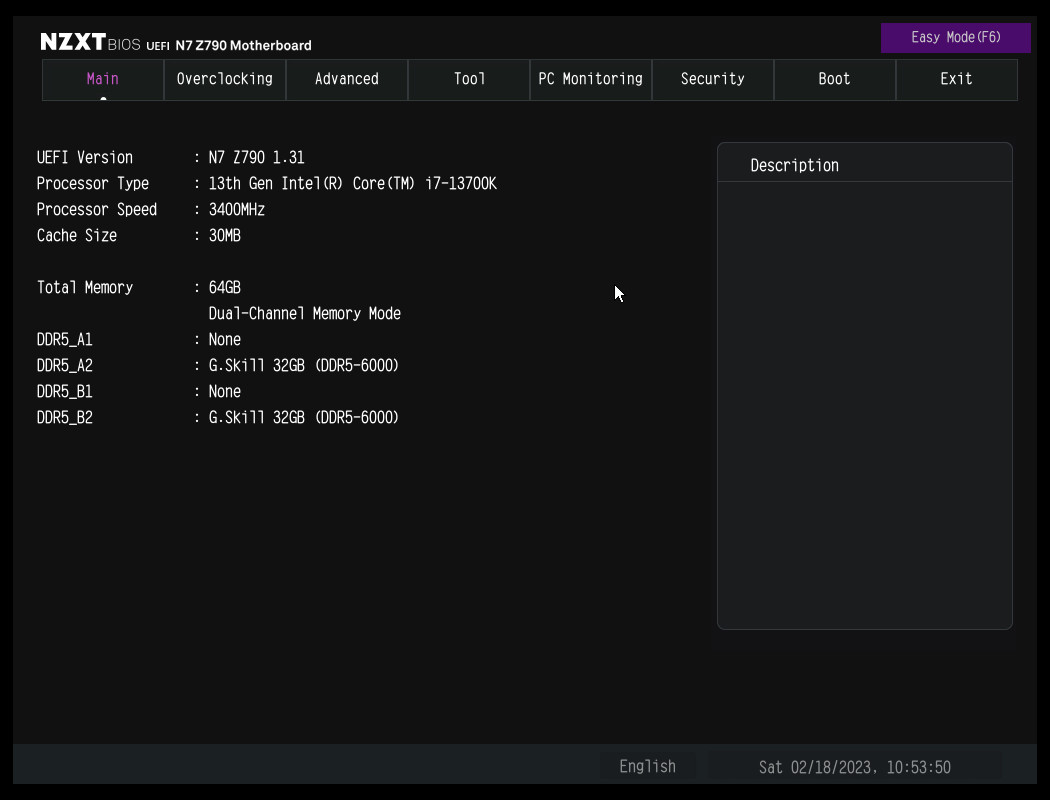Select the Tool tab
This screenshot has width=1050, height=800.
click(x=469, y=79)
